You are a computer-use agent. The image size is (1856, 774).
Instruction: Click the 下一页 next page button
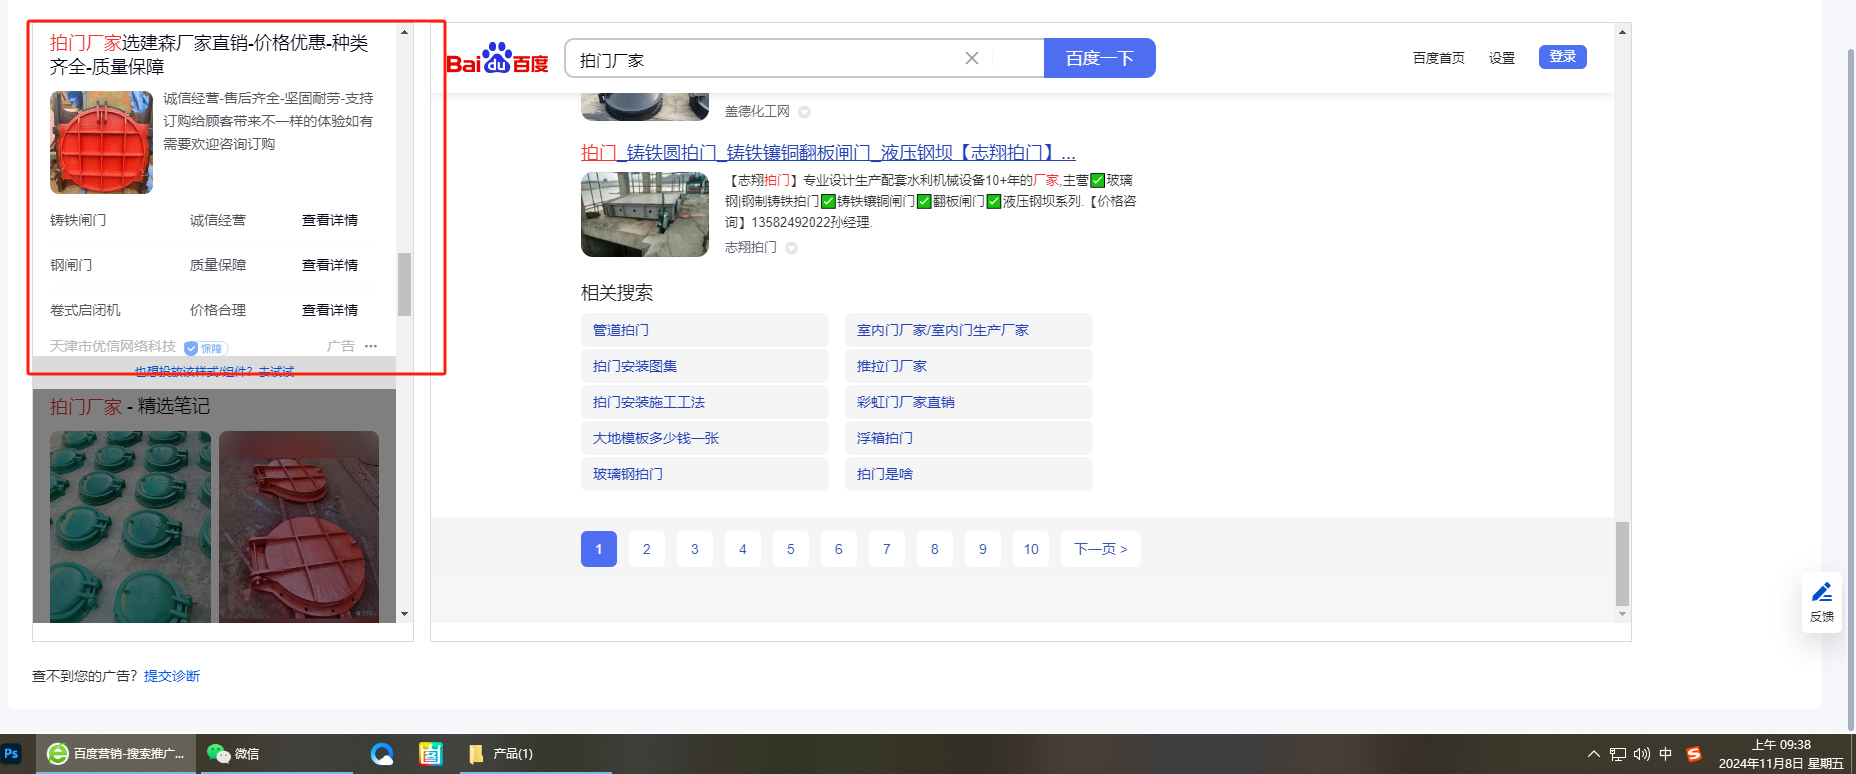coord(1100,549)
